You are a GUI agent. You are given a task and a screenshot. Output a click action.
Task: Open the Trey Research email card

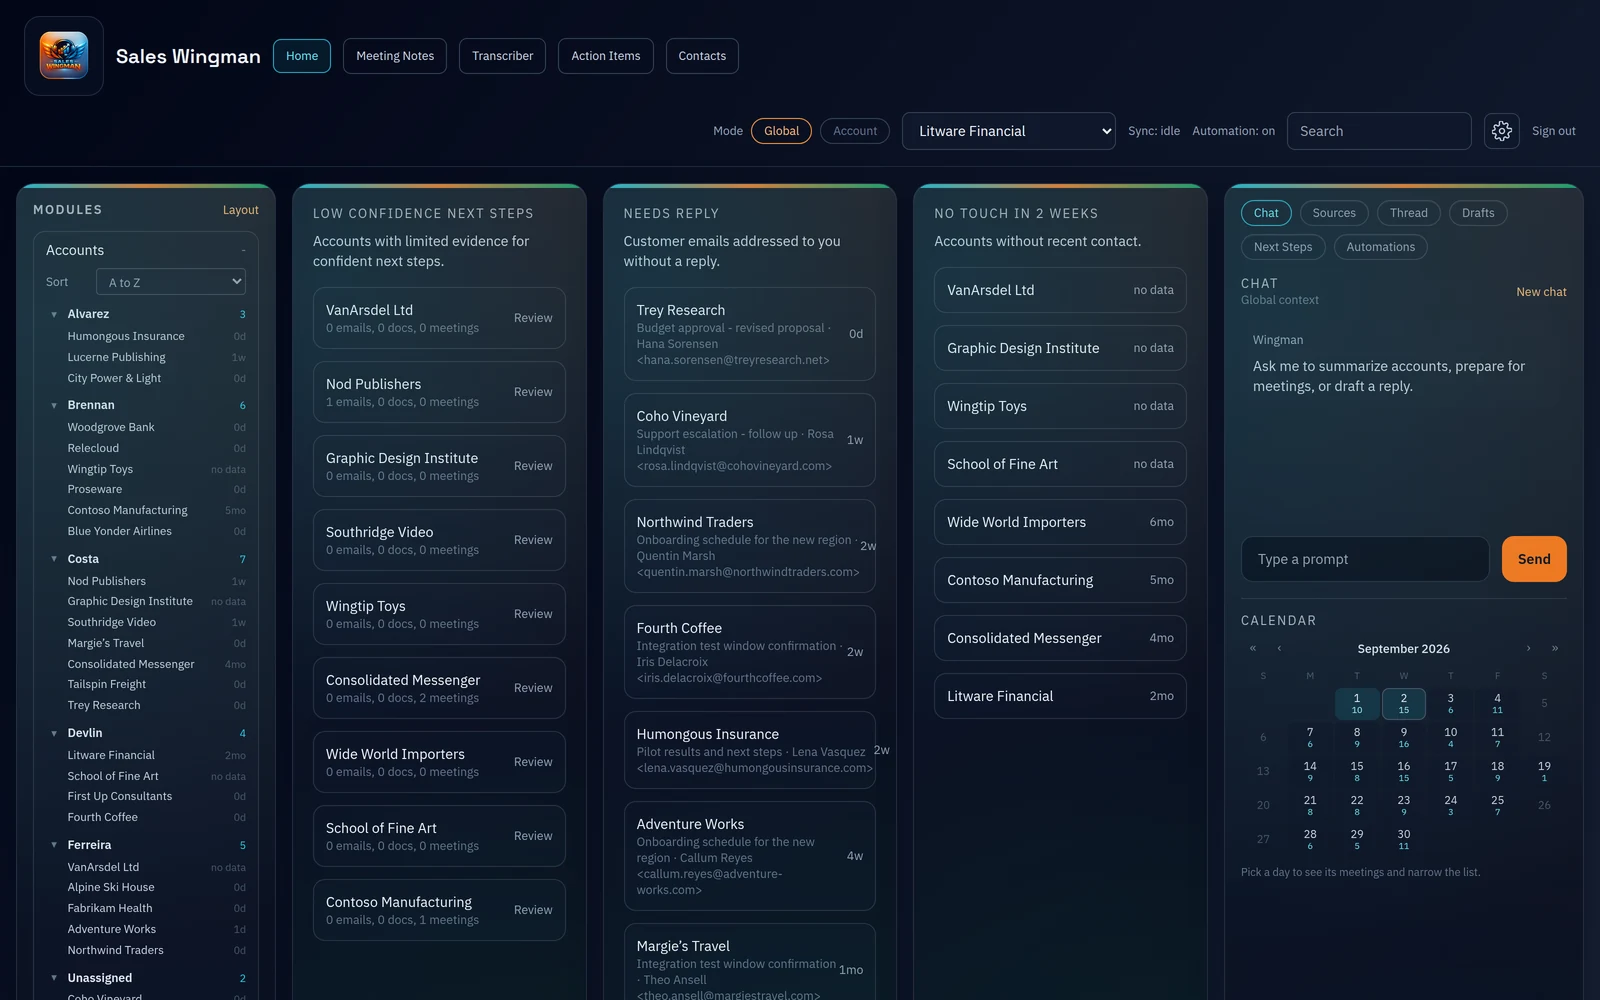coord(749,334)
